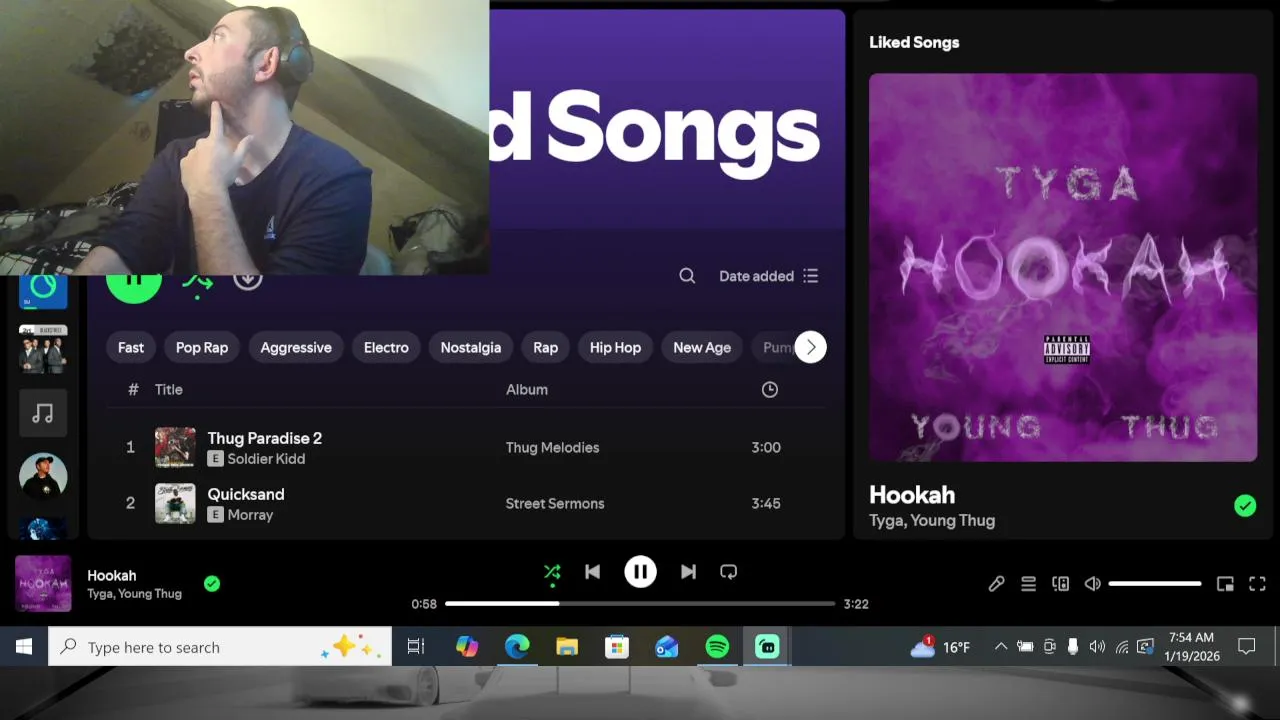The height and width of the screenshot is (720, 1280).
Task: Sort by the Album column header
Action: click(527, 389)
